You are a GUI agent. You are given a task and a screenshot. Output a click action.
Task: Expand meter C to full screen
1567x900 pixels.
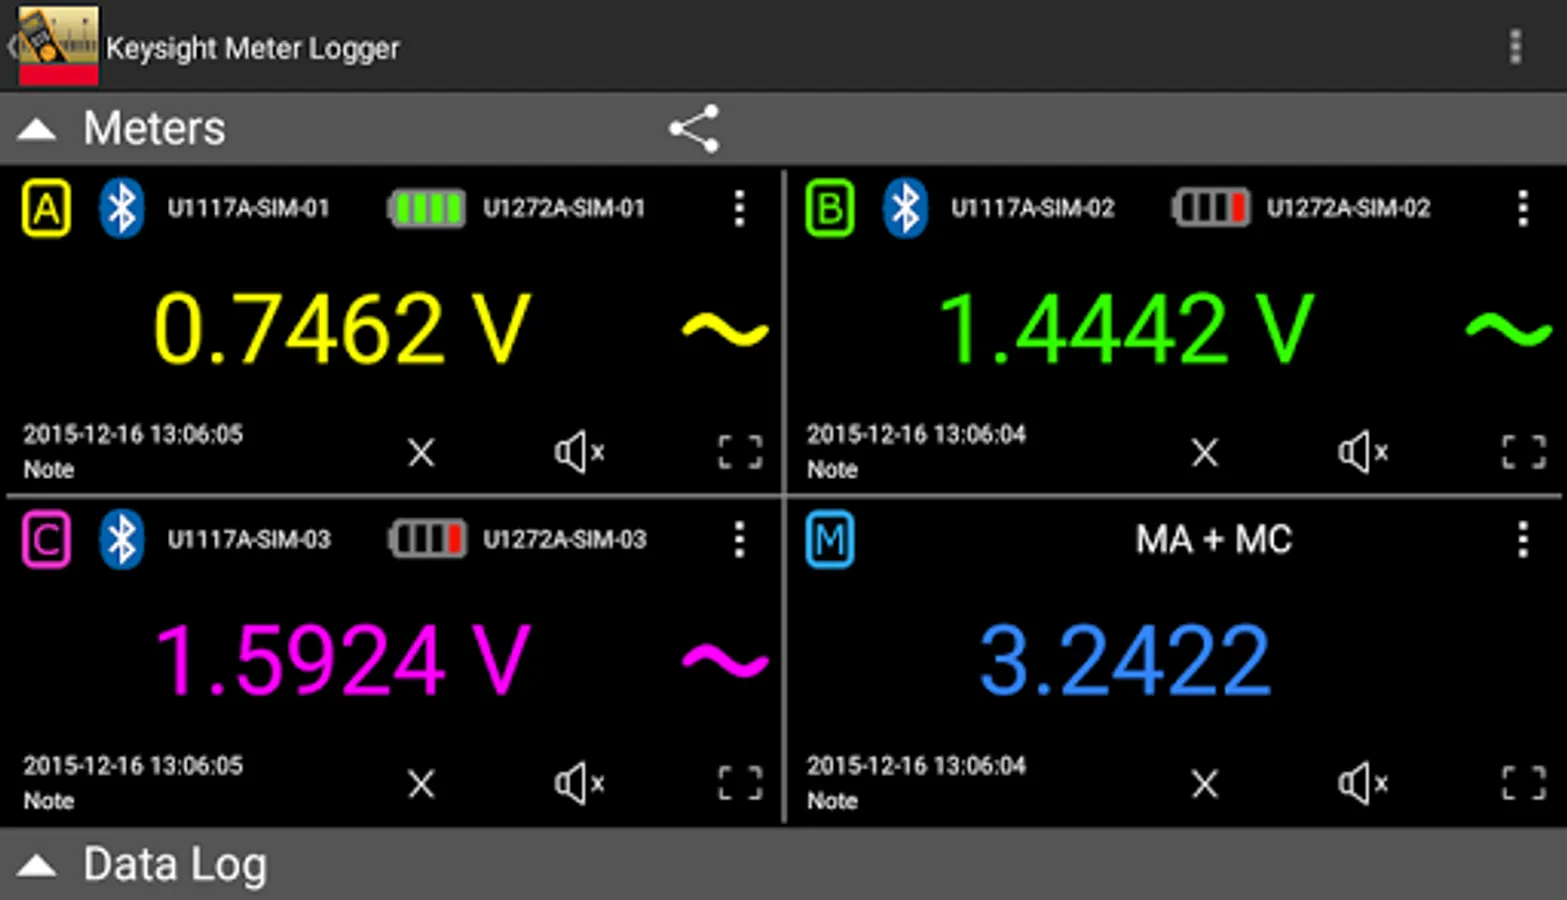740,783
